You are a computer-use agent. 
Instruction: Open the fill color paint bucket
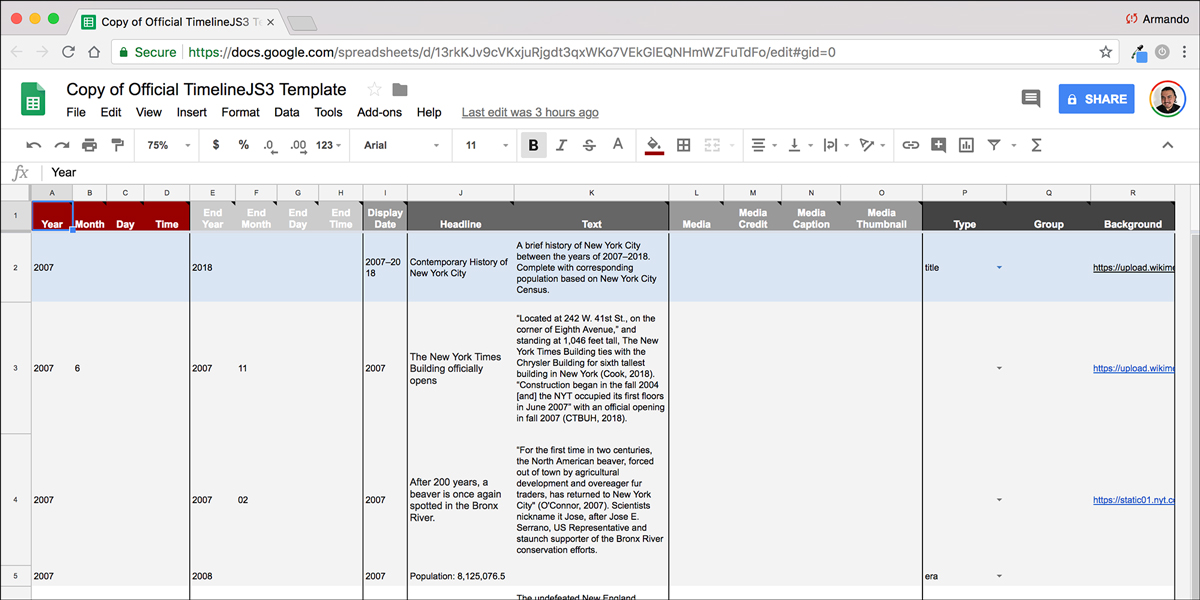coord(654,145)
